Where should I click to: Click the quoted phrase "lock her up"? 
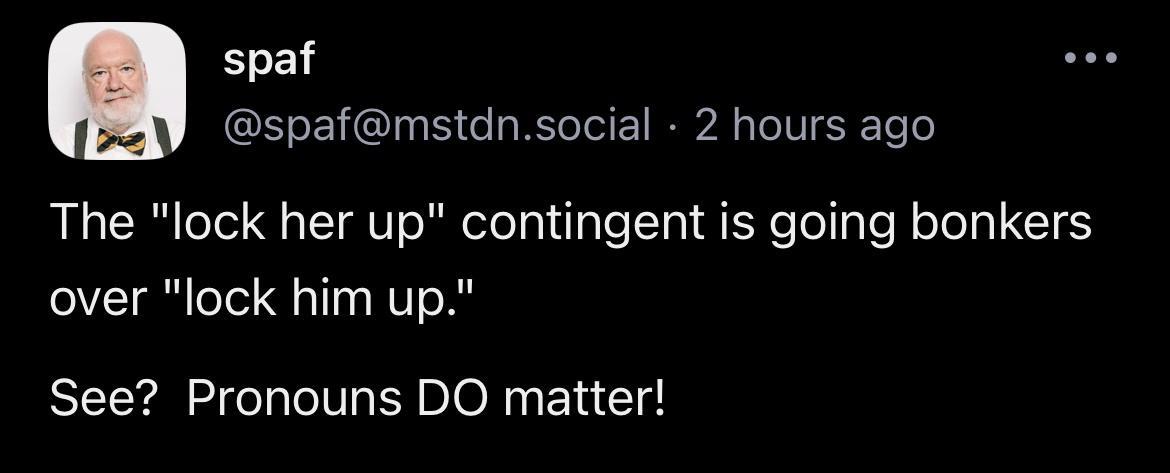click(x=289, y=224)
